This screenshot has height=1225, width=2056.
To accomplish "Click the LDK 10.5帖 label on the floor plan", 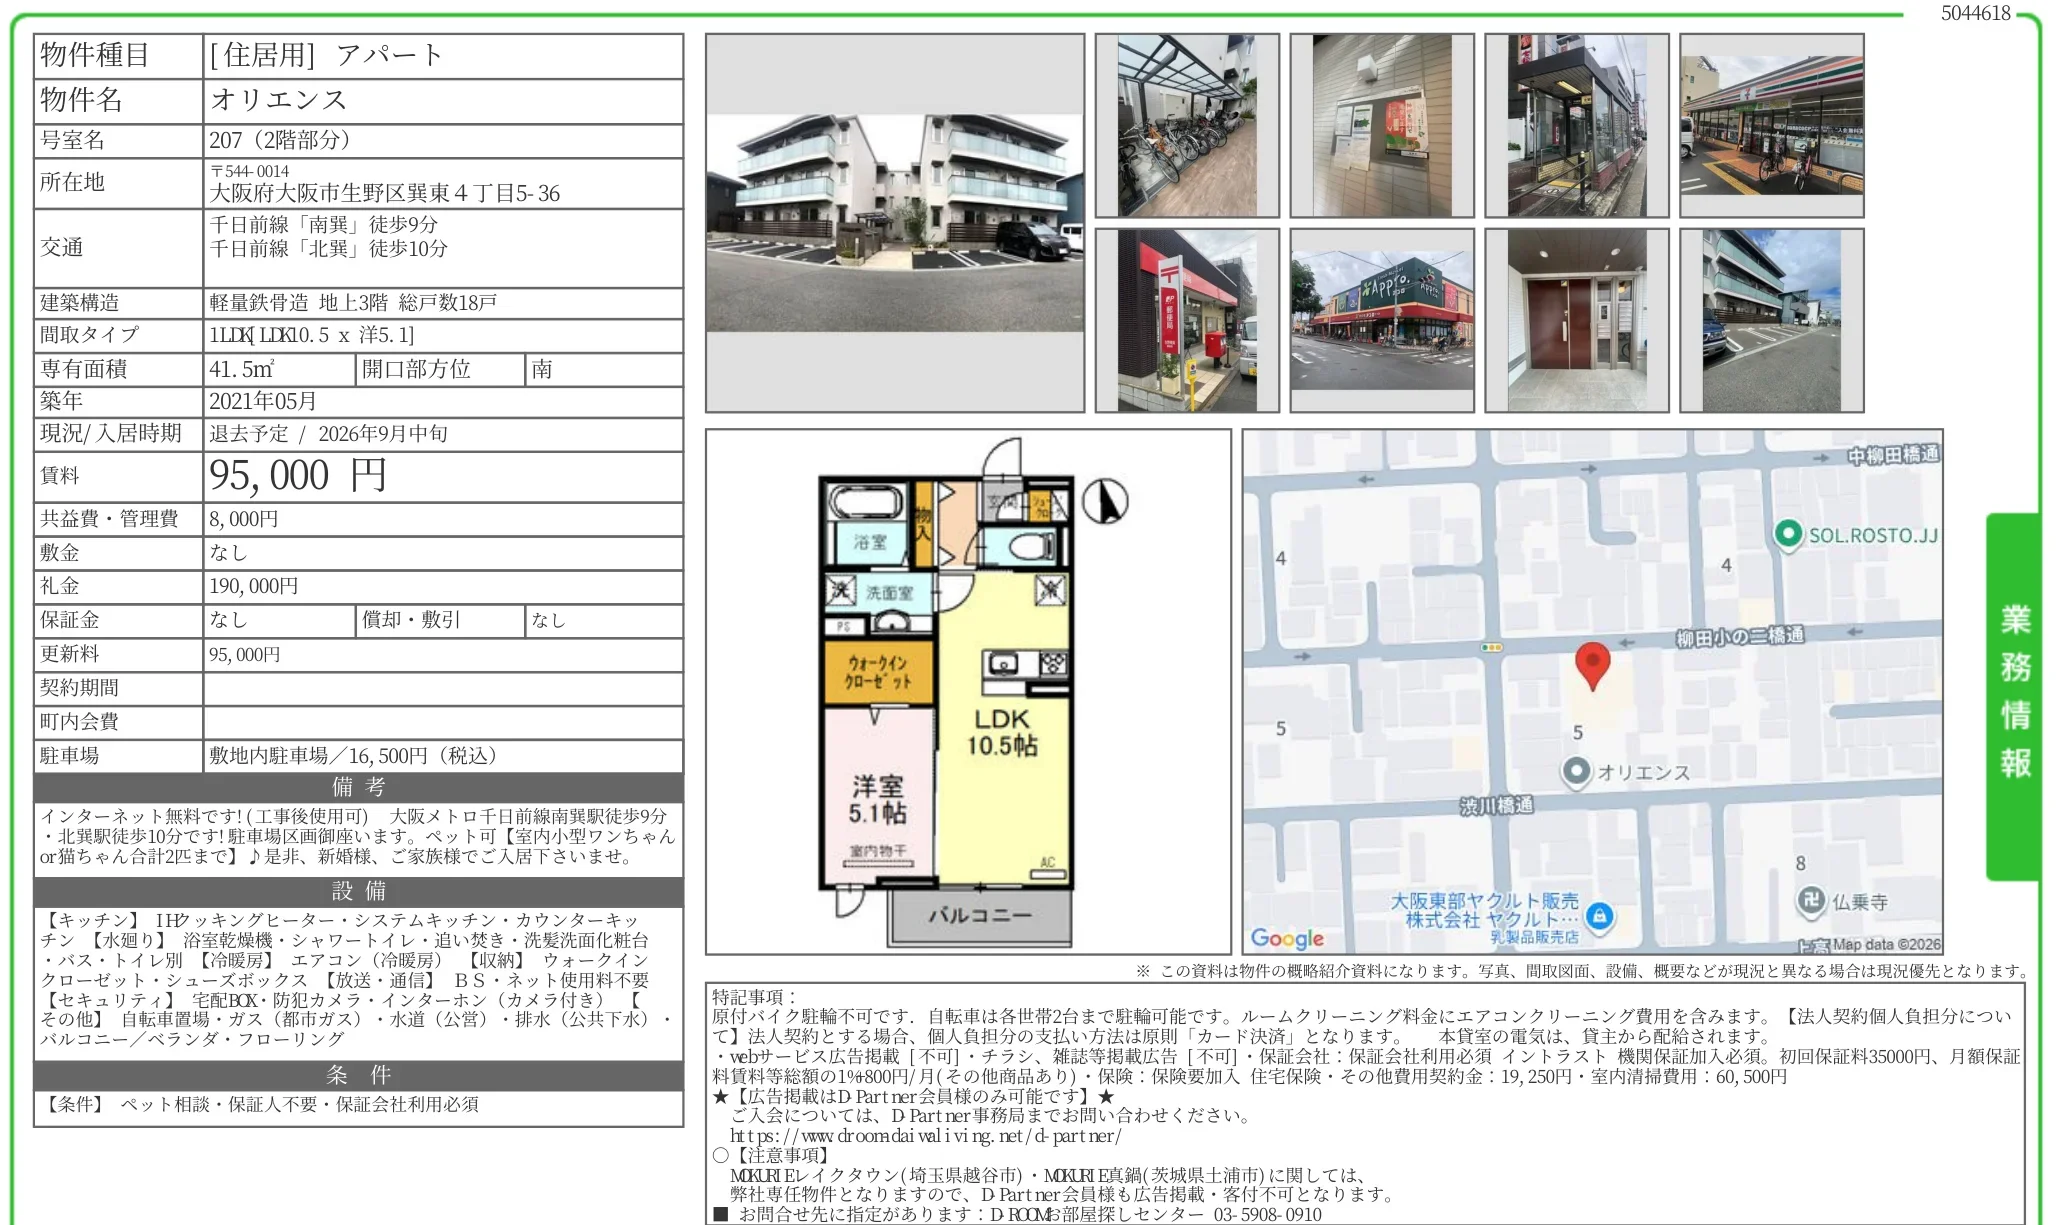I will pyautogui.click(x=1001, y=732).
